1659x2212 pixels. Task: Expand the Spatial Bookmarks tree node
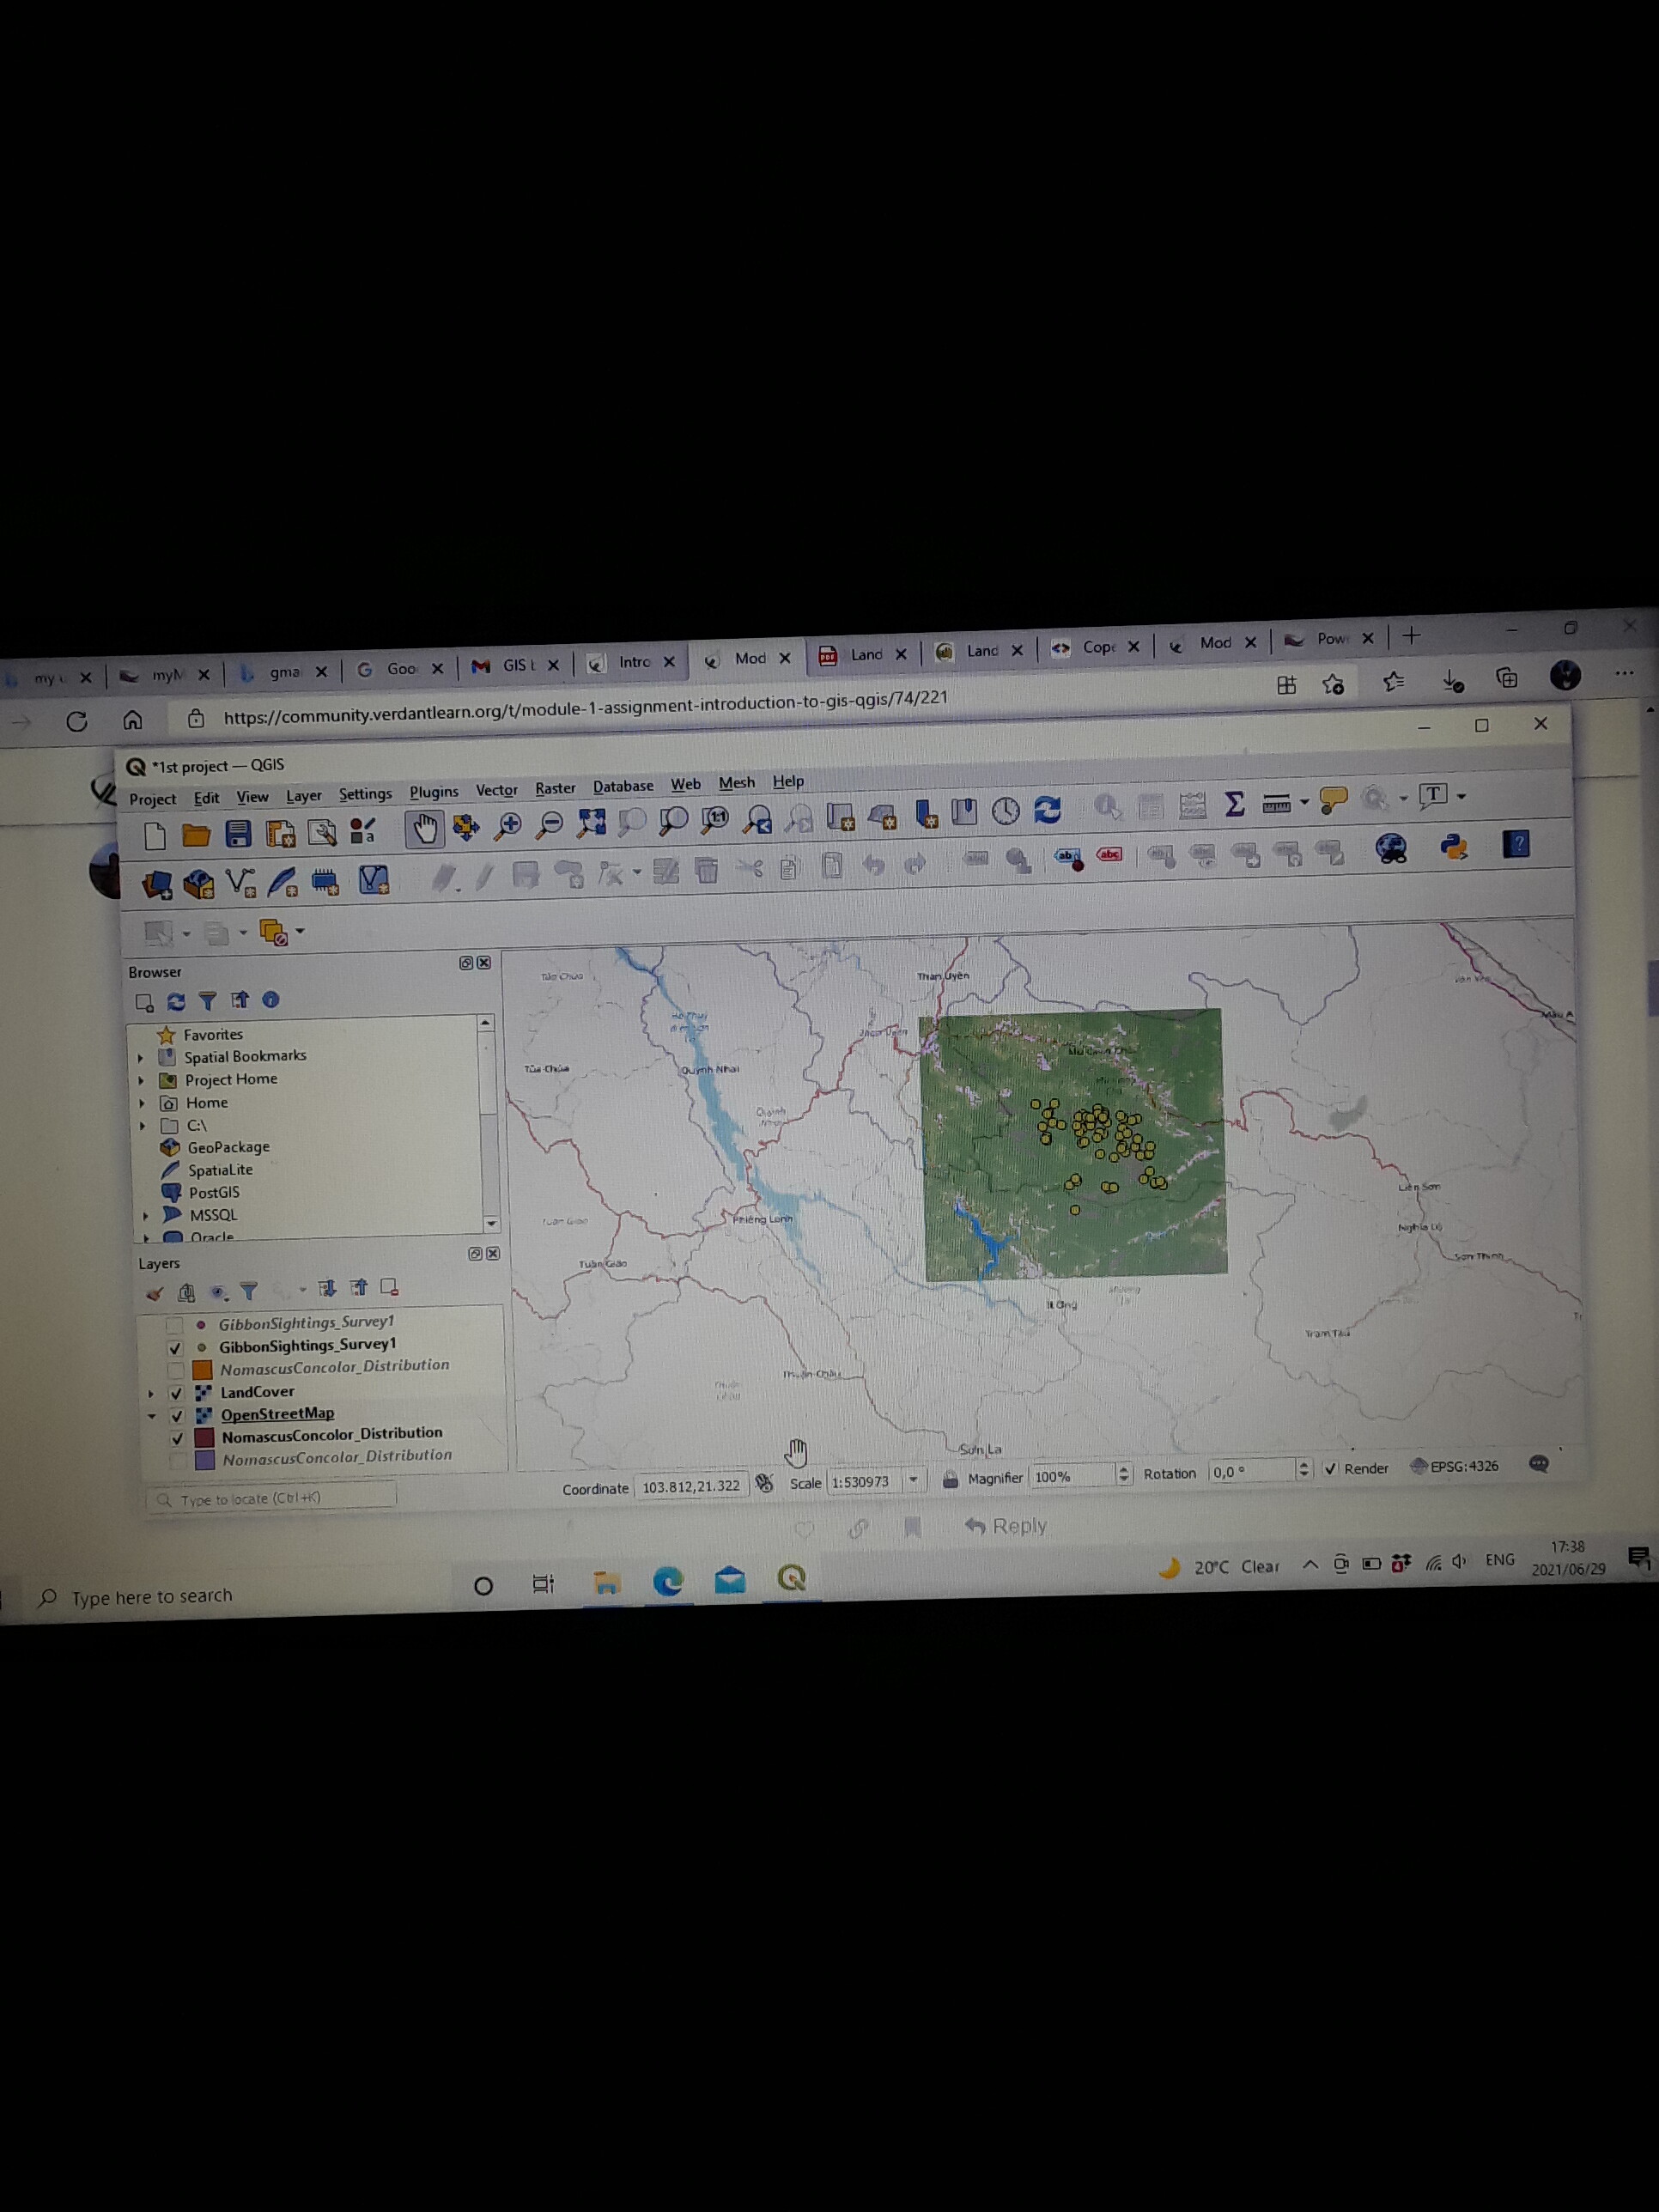pyautogui.click(x=140, y=1058)
